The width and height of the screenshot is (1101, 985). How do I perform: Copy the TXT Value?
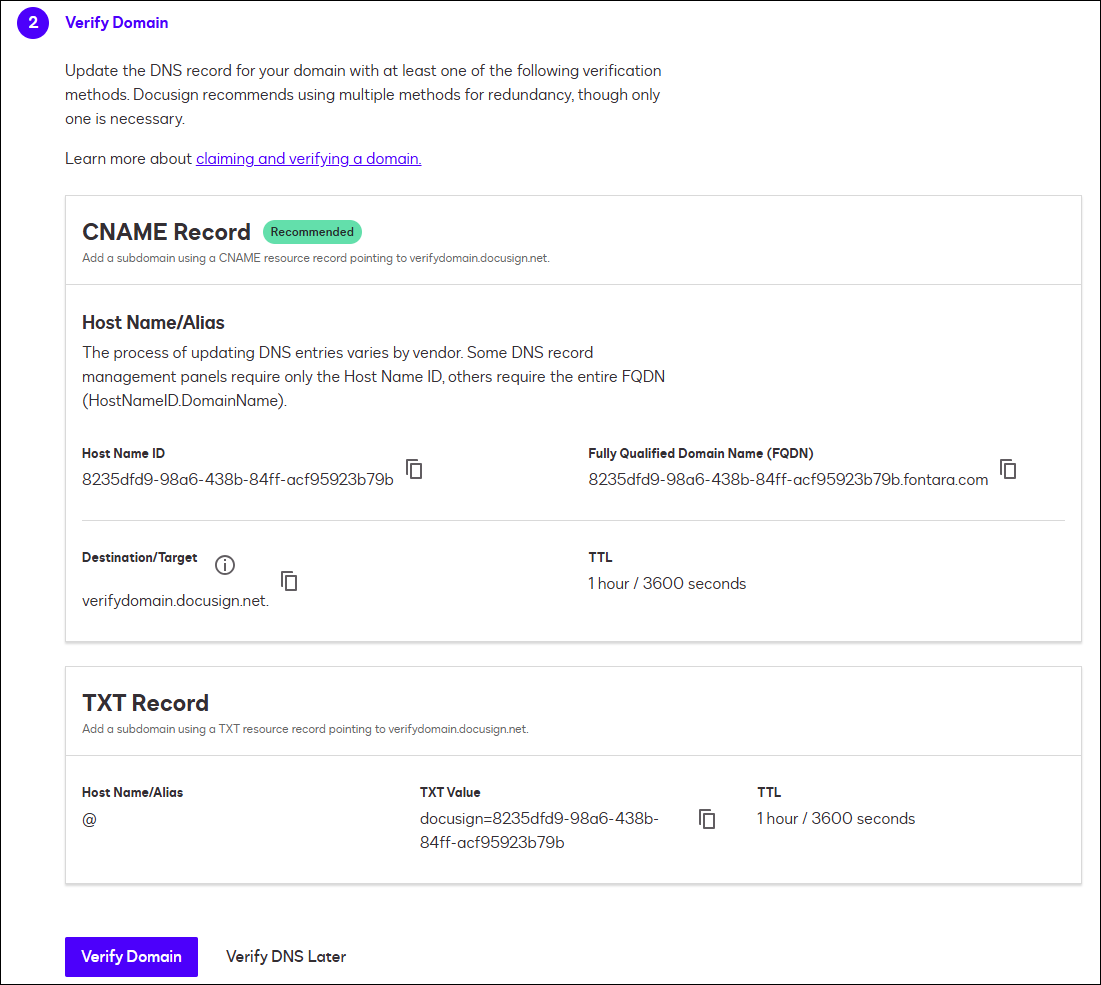pyautogui.click(x=708, y=818)
